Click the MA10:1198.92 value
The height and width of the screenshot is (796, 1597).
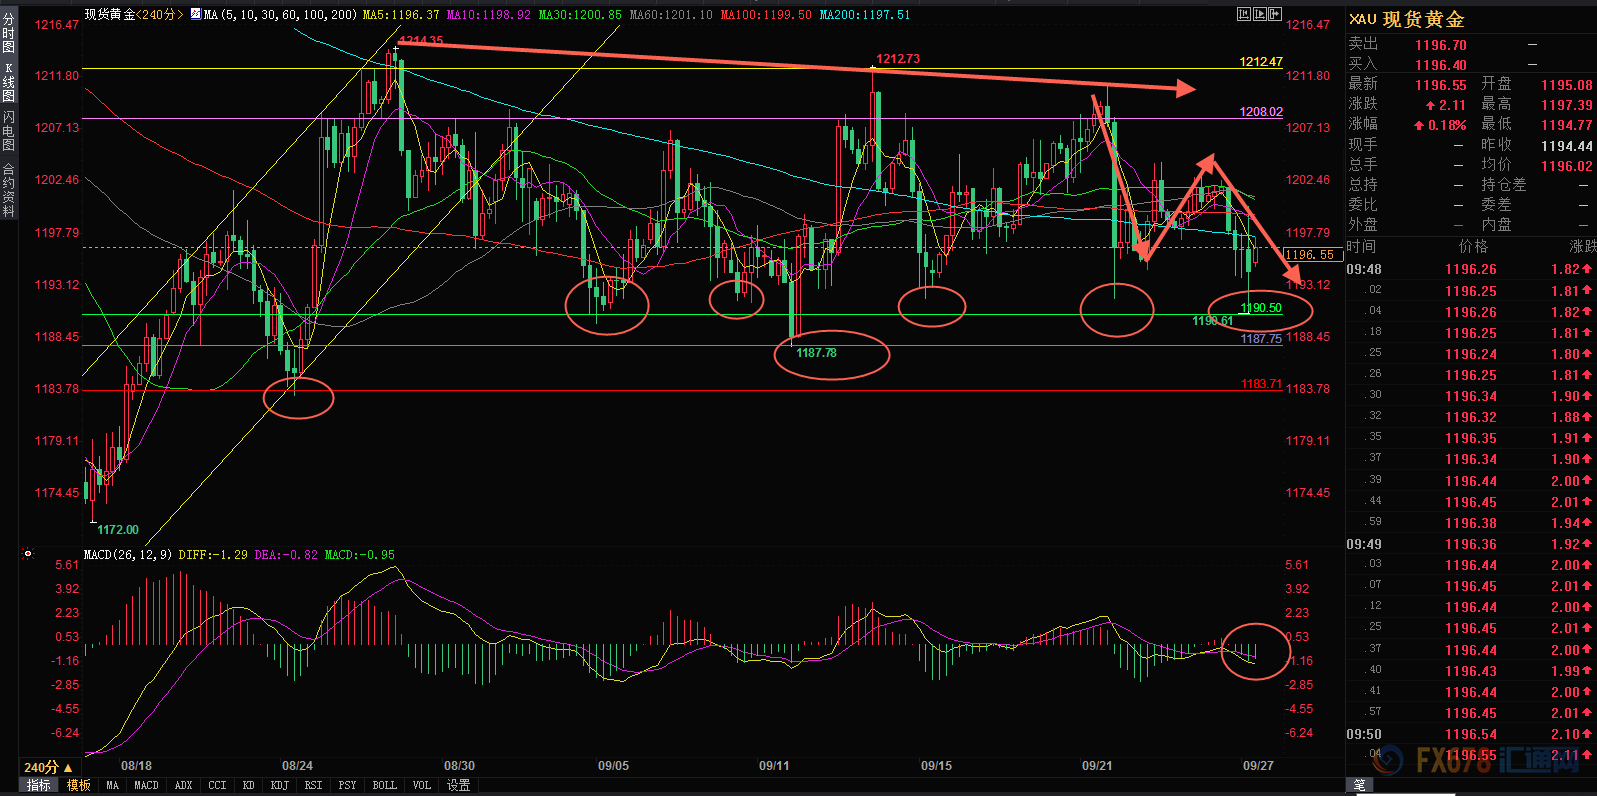(x=489, y=14)
